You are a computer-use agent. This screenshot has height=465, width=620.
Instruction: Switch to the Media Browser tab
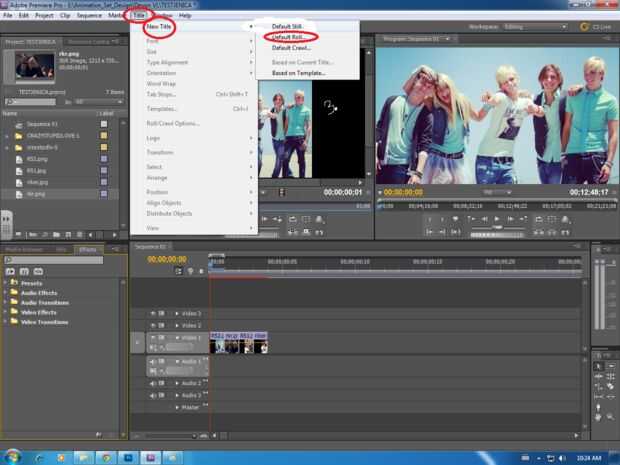(24, 250)
